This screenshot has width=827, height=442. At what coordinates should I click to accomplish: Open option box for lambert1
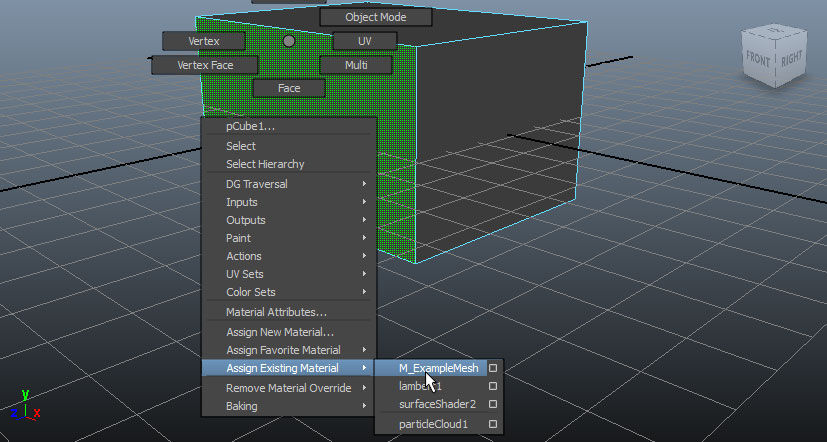pyautogui.click(x=492, y=387)
